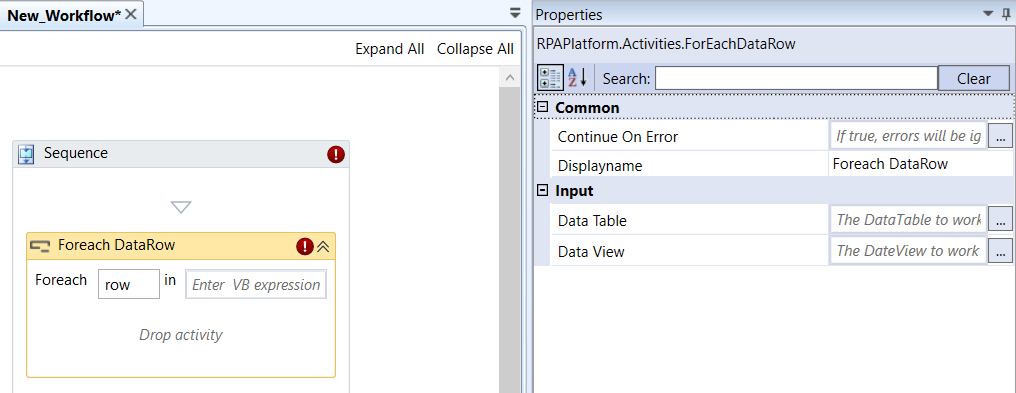Click the drop triangle in Sequence
Screen dimensions: 1016x393
pos(181,207)
